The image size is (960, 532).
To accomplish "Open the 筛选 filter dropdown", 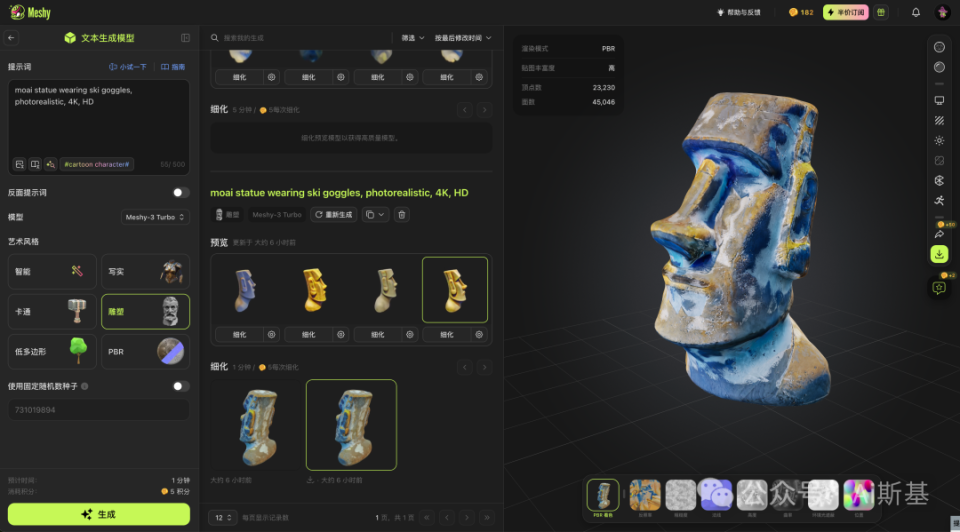I will 413,38.
